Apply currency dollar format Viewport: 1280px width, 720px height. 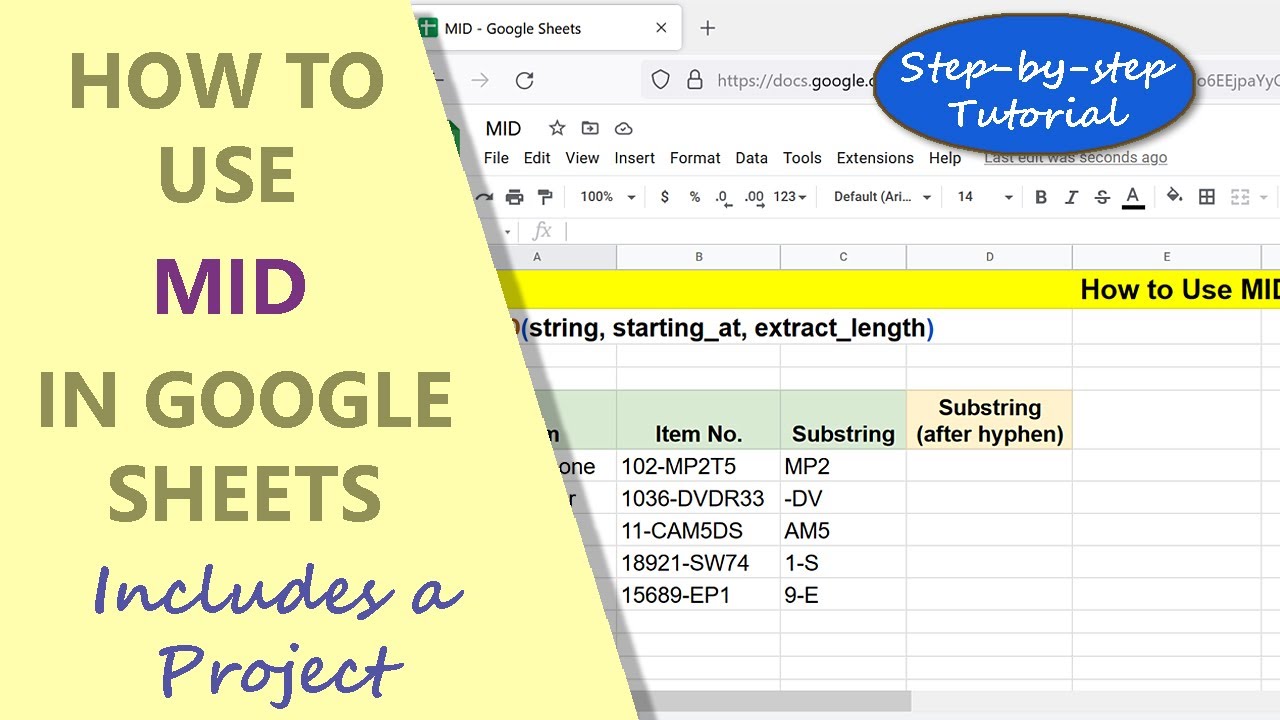pyautogui.click(x=665, y=197)
